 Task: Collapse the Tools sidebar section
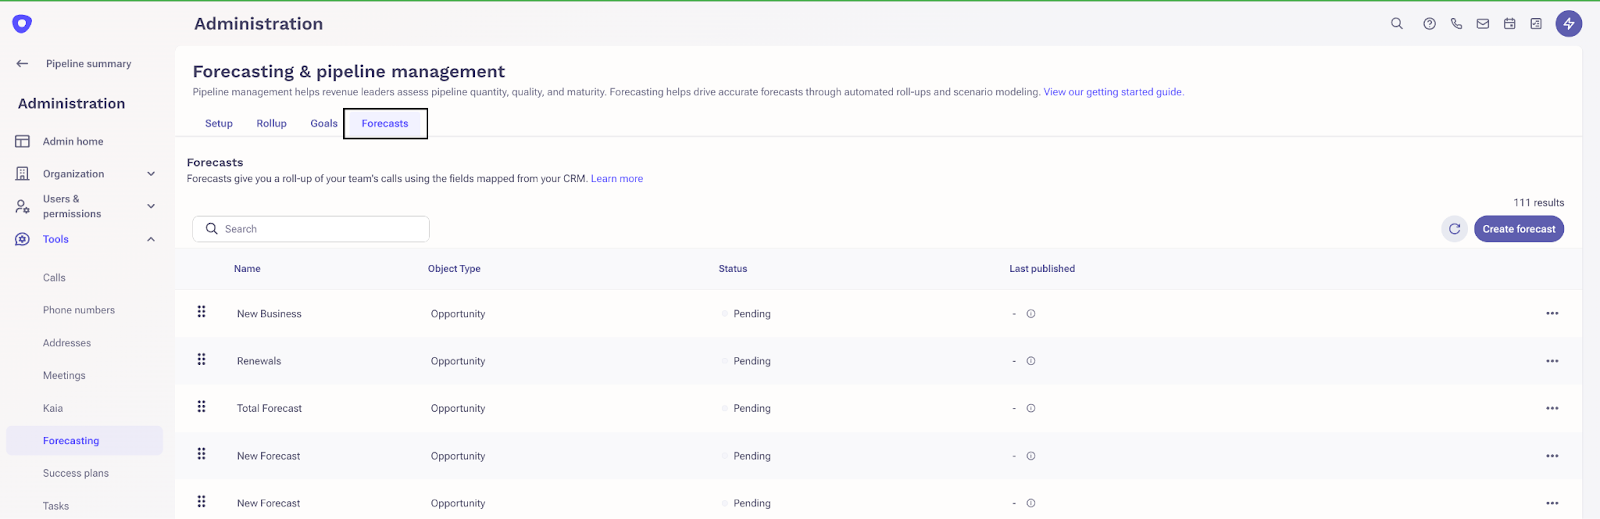pos(151,239)
